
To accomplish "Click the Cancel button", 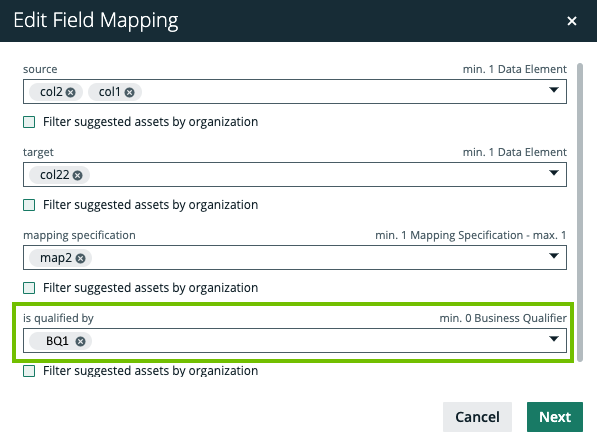I will (x=477, y=417).
